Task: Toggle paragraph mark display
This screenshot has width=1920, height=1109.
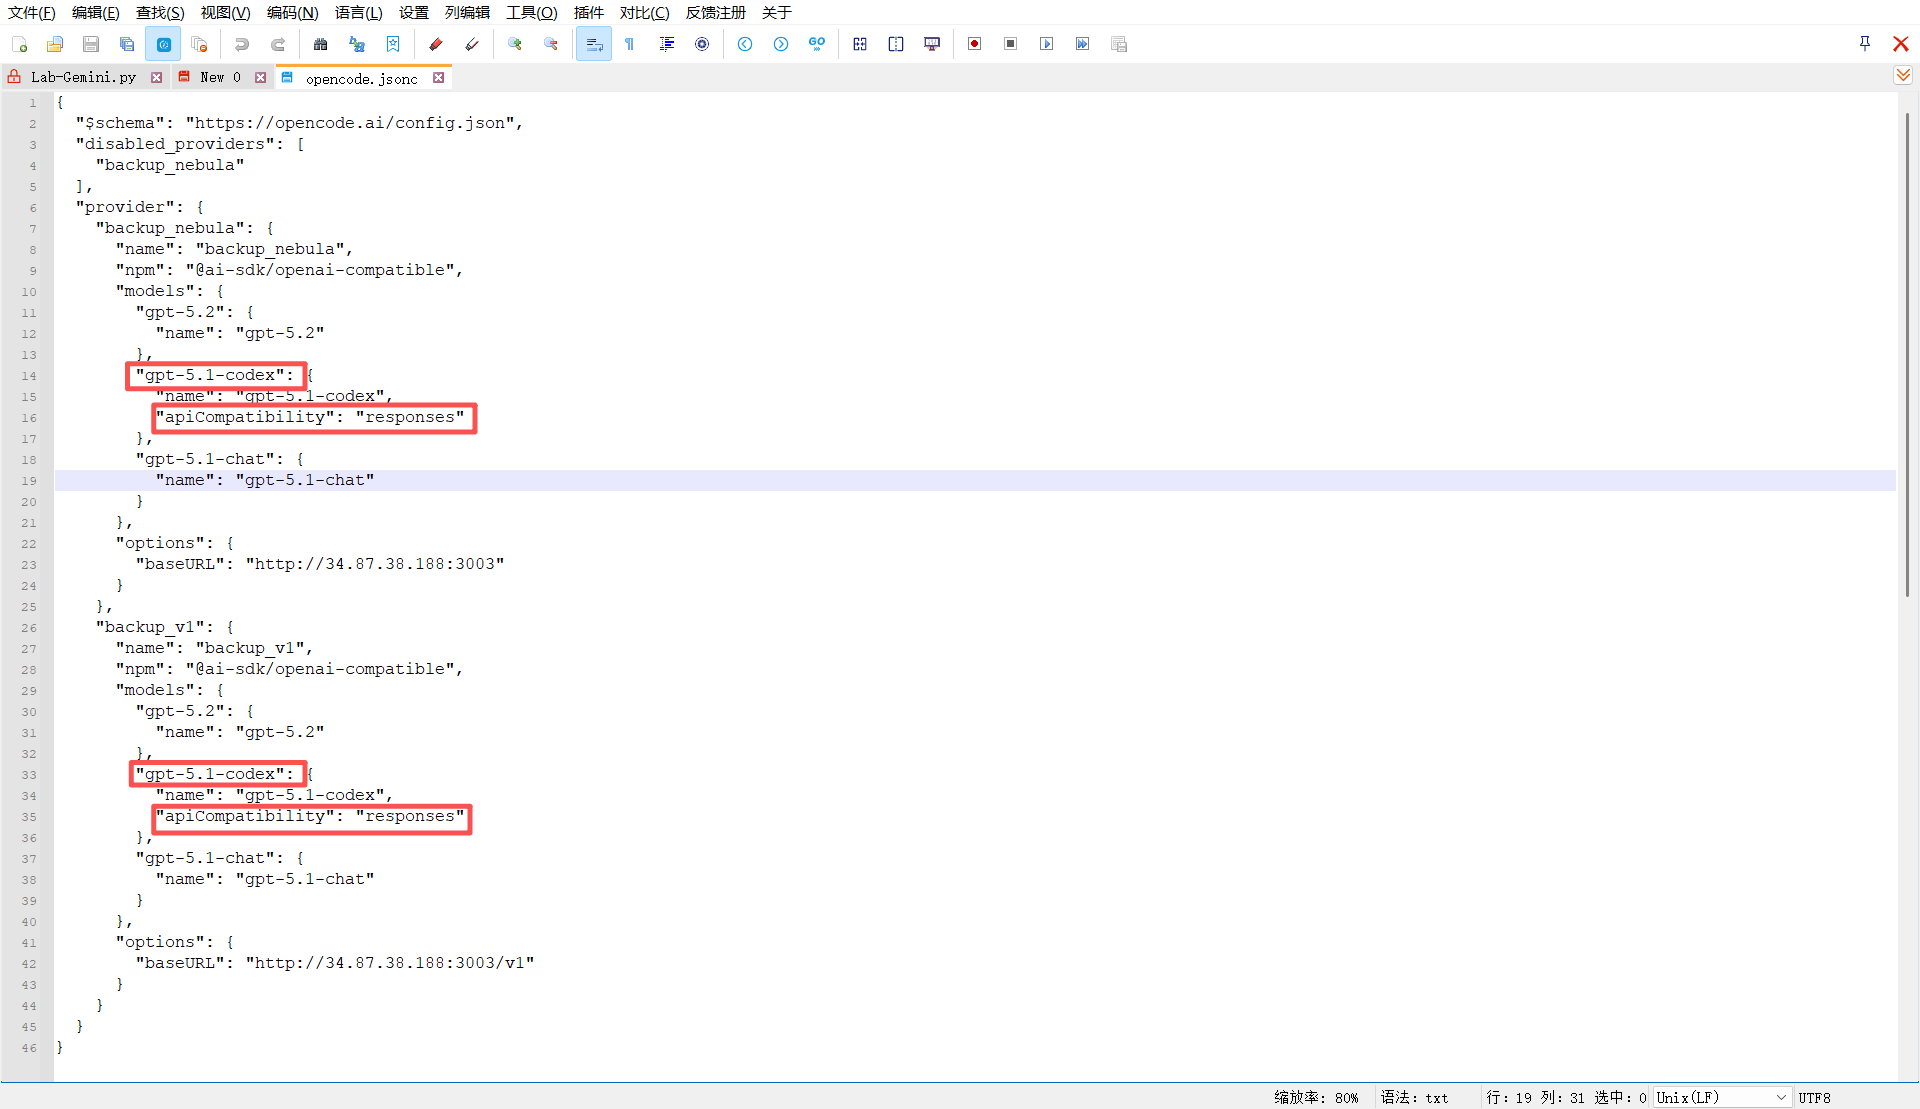Action: [630, 44]
